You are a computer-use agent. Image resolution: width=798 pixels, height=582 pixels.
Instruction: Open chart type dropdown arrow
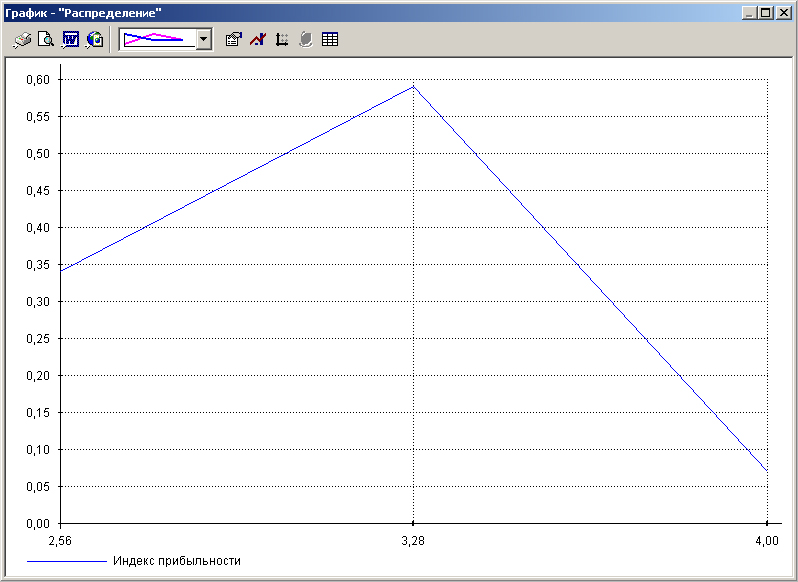[x=204, y=39]
